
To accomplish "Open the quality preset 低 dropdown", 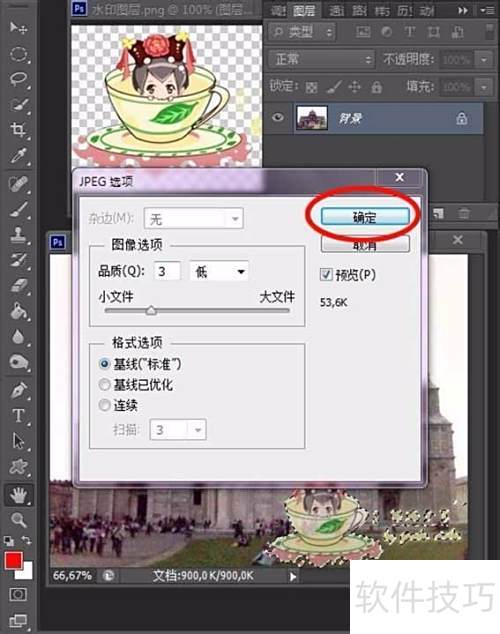I will 219,271.
